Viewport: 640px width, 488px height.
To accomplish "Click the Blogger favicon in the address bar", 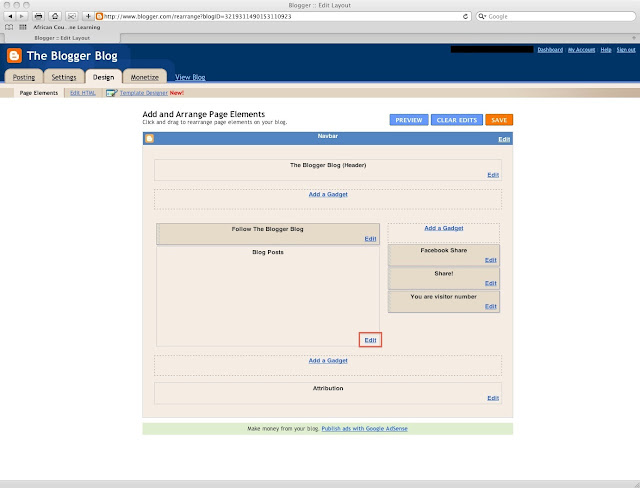I will pos(99,16).
